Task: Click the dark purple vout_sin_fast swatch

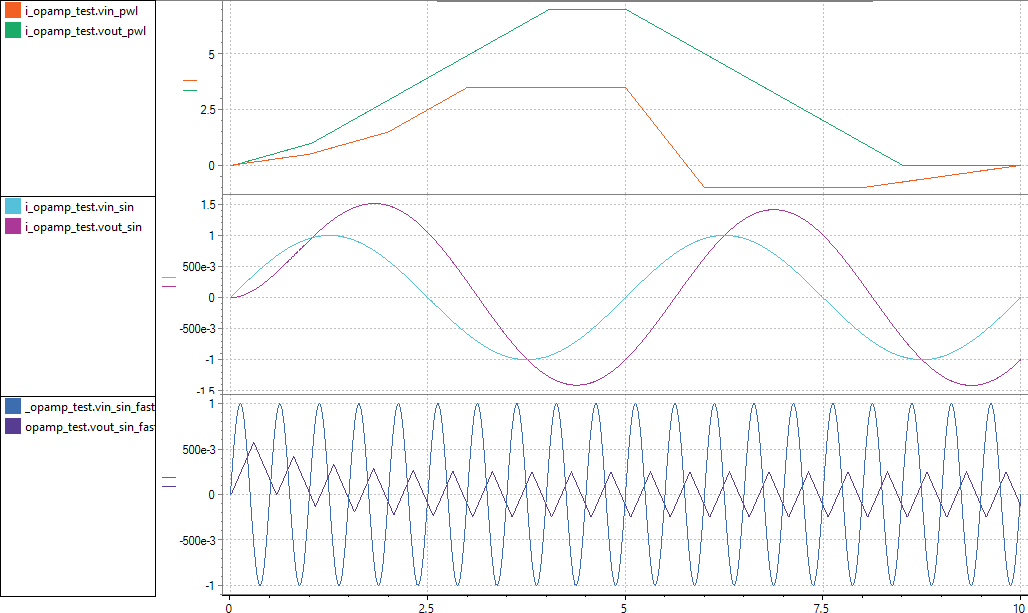Action: tap(12, 427)
